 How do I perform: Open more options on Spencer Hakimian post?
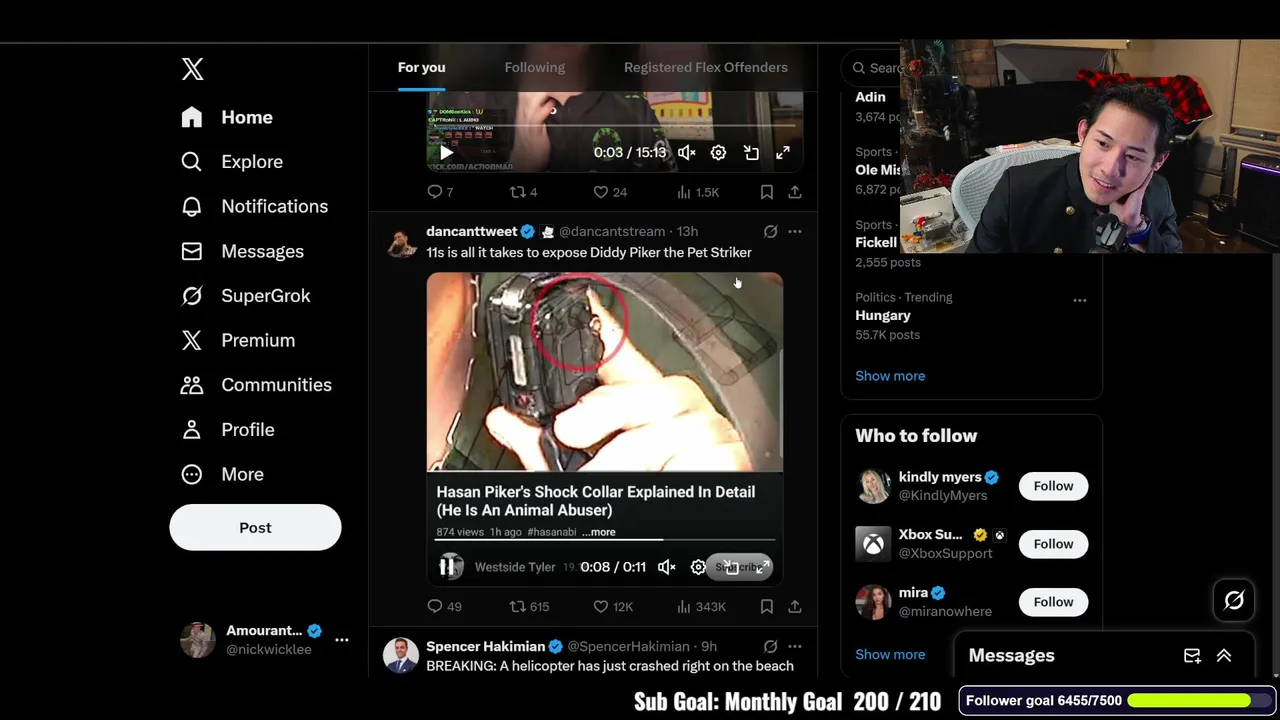pos(795,646)
